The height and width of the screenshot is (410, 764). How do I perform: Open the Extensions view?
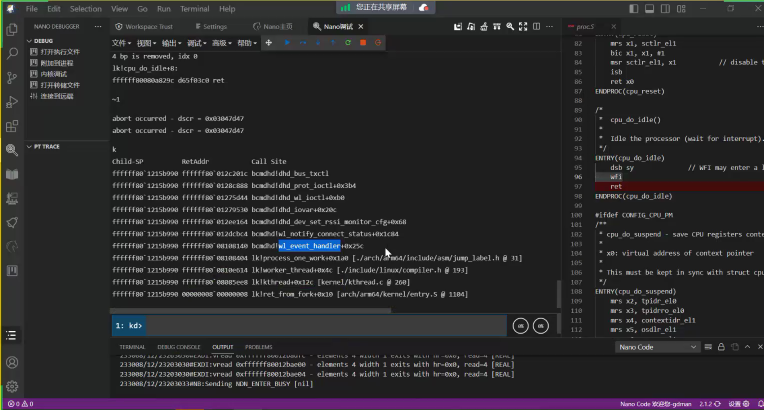(x=12, y=127)
